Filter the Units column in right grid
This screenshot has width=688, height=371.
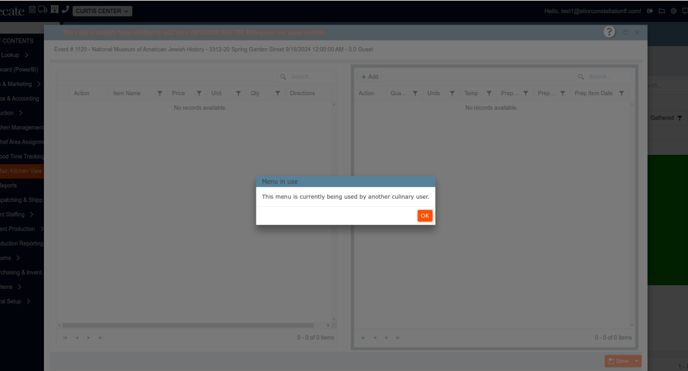point(452,93)
